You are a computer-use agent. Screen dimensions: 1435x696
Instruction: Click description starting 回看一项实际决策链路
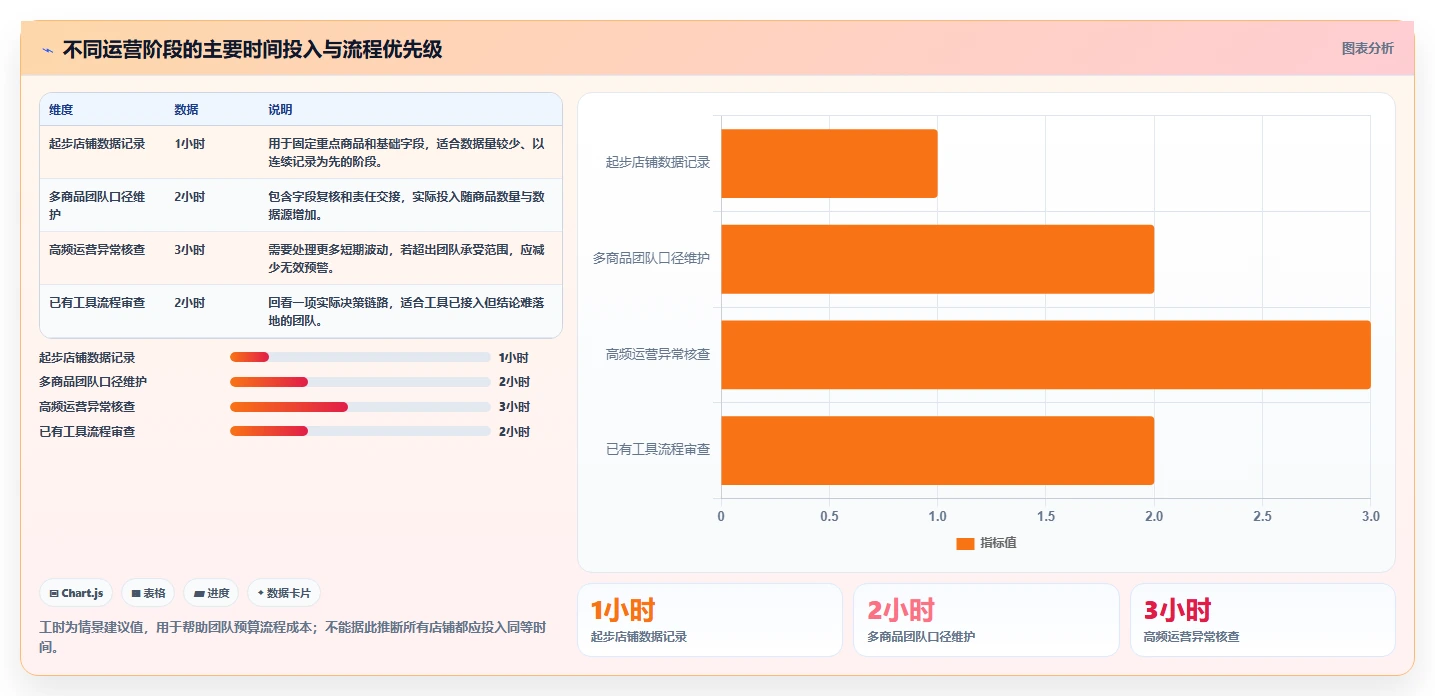click(407, 312)
